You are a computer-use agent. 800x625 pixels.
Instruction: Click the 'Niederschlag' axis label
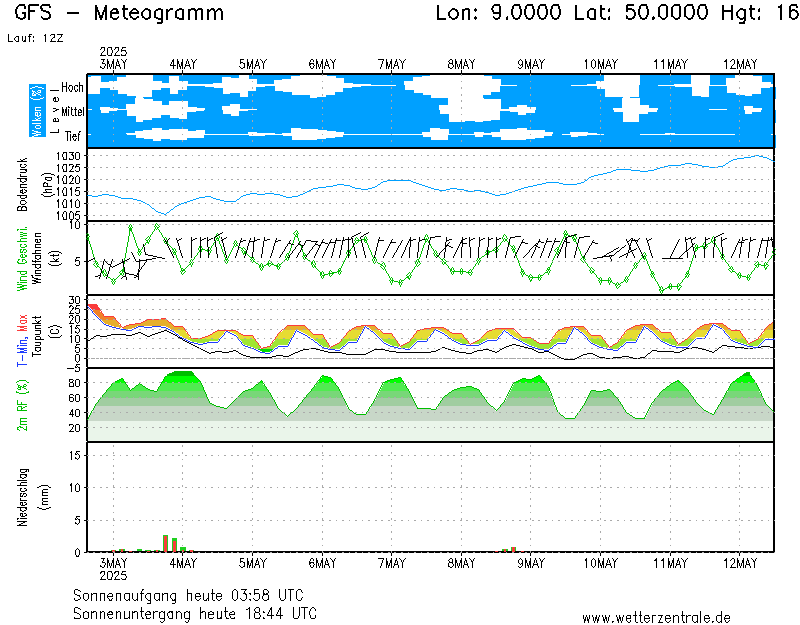(x=22, y=497)
